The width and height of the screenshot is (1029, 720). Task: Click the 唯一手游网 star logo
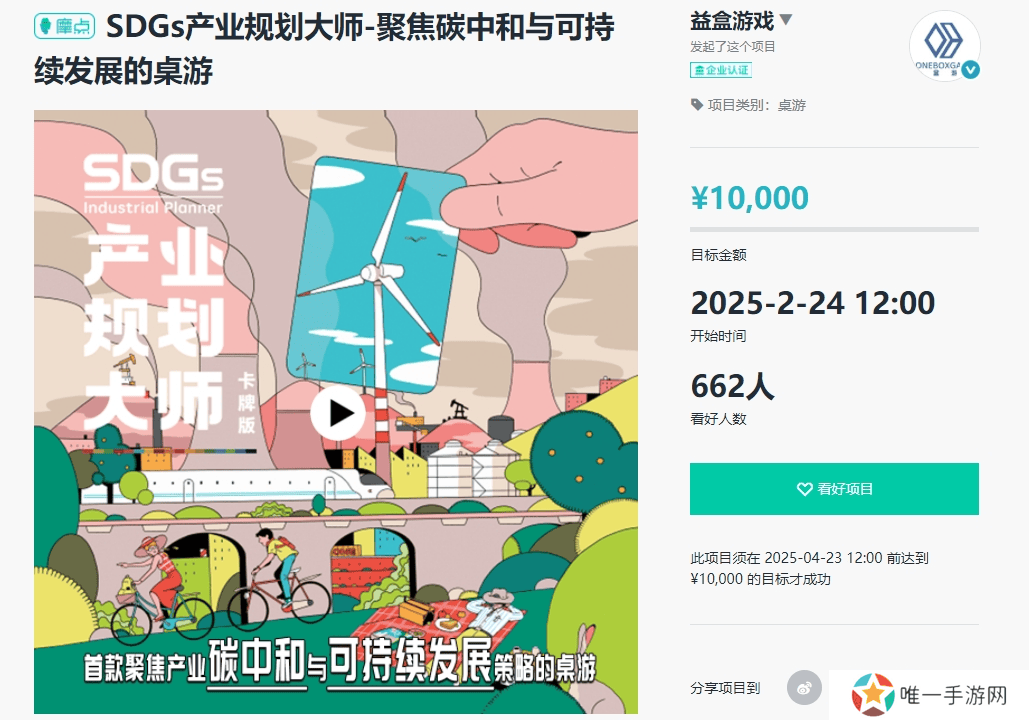[873, 694]
